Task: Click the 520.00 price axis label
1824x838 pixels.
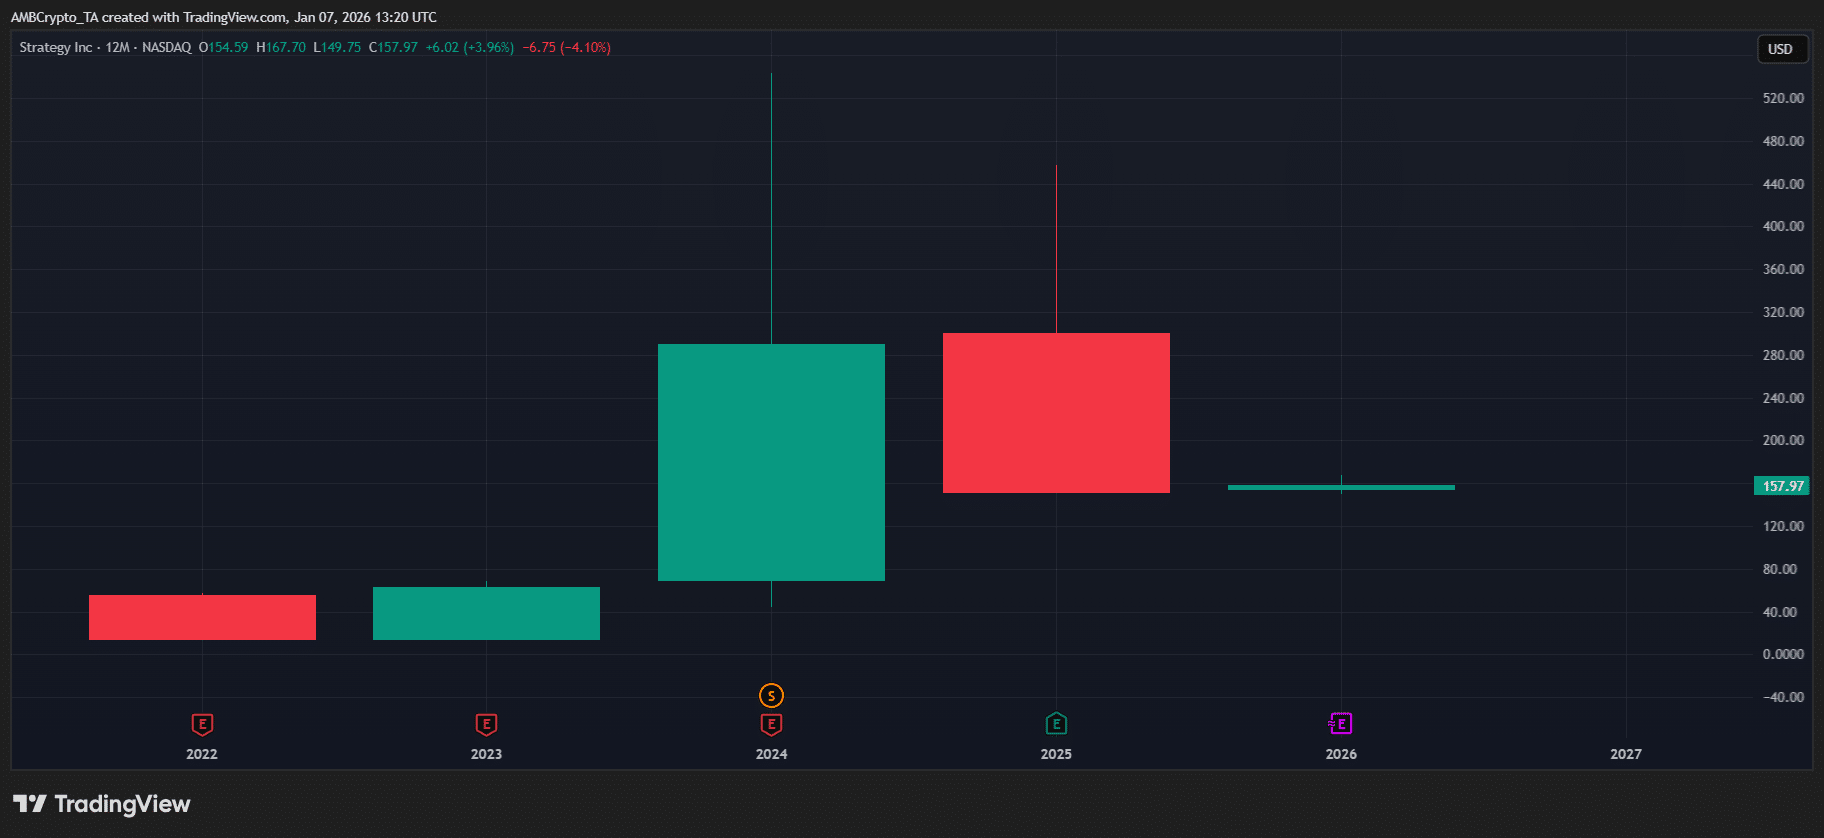Action: 1783,98
